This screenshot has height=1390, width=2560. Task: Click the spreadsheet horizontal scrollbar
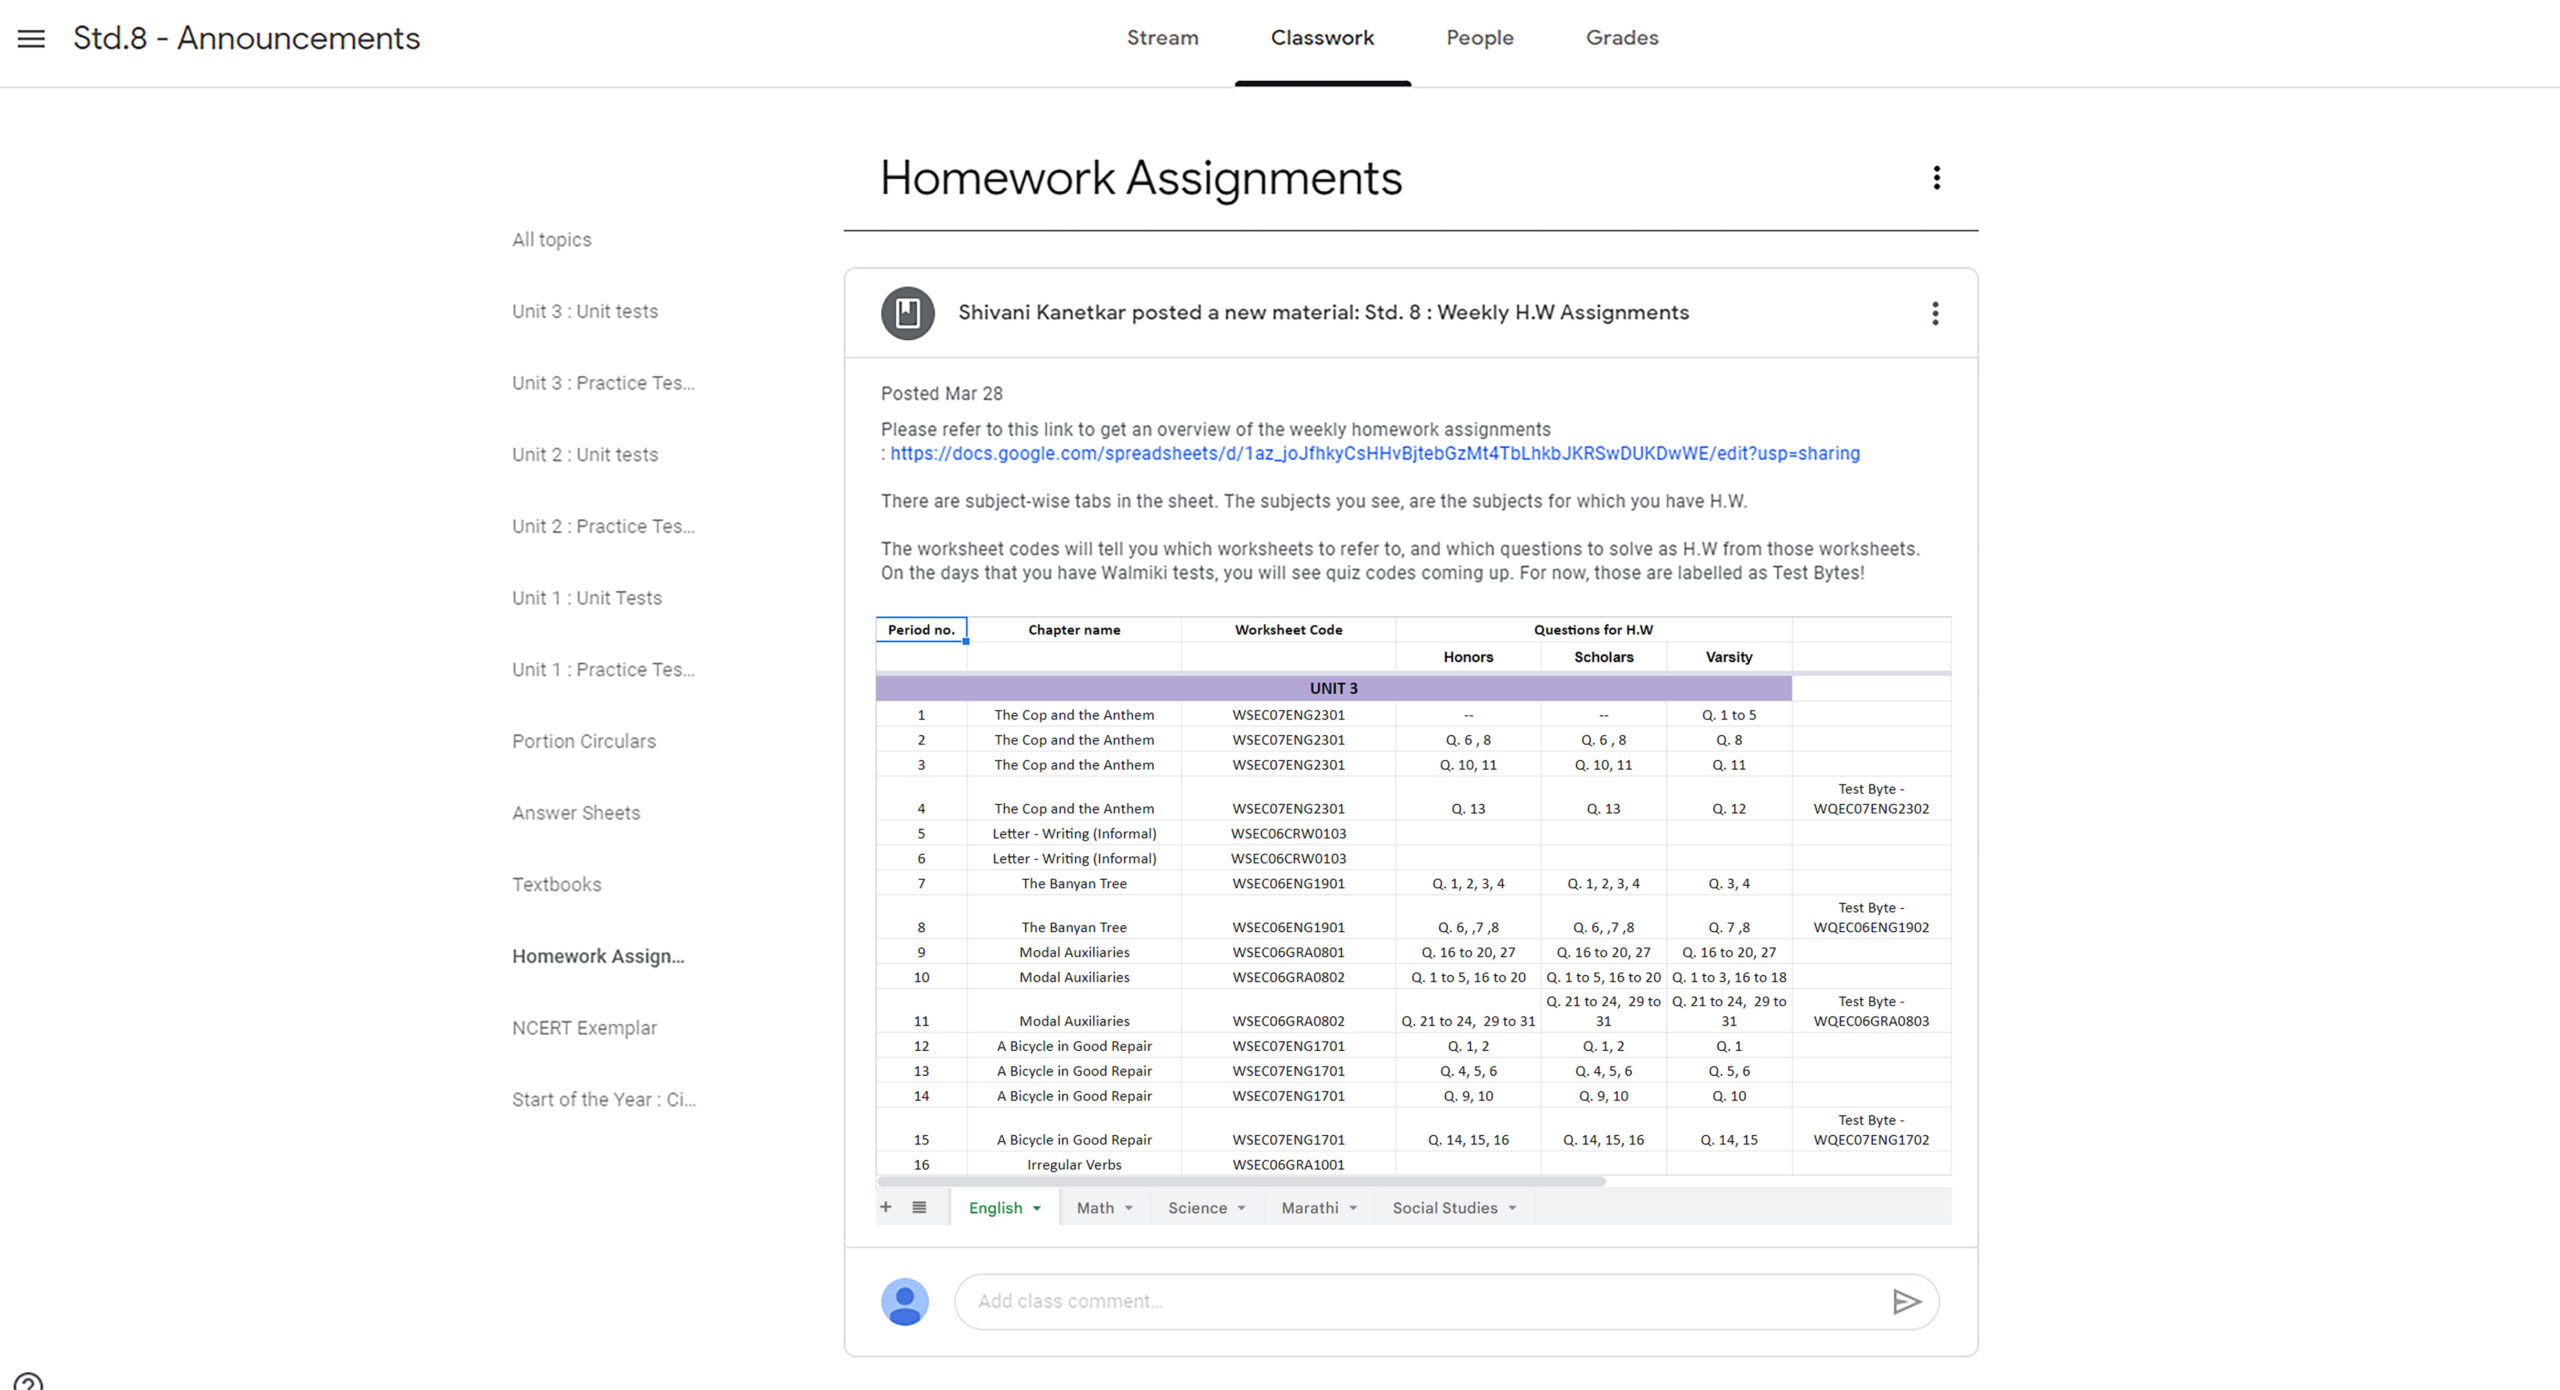click(1241, 1181)
